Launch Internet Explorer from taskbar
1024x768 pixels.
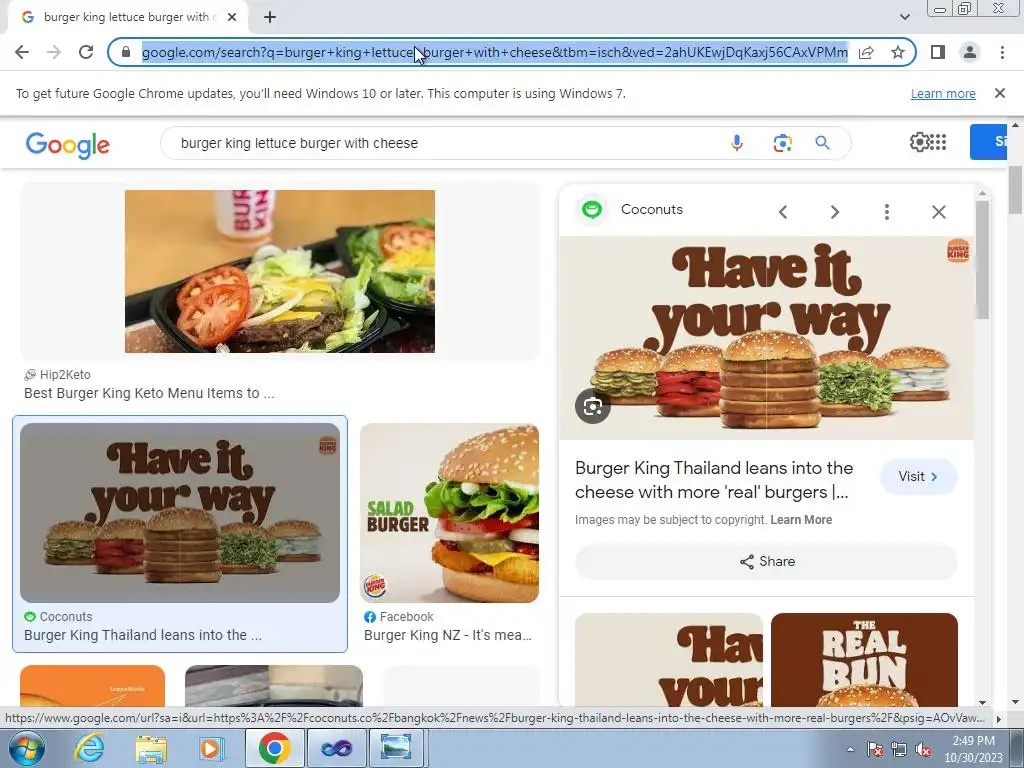[89, 748]
